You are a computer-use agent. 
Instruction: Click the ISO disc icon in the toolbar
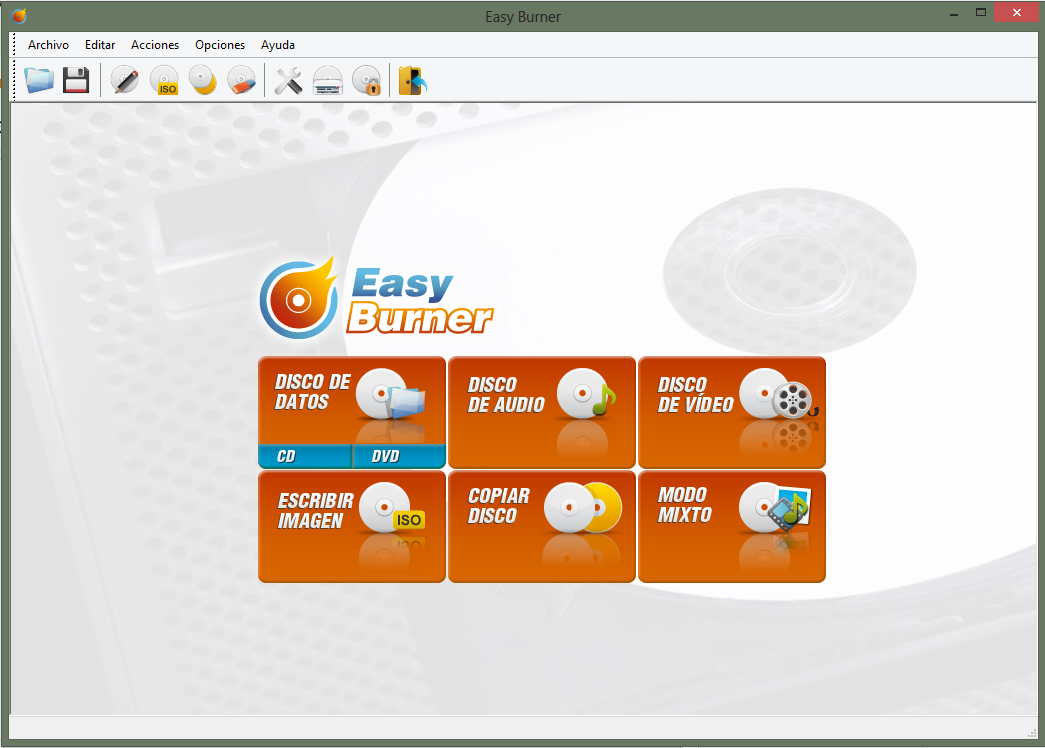click(x=164, y=80)
